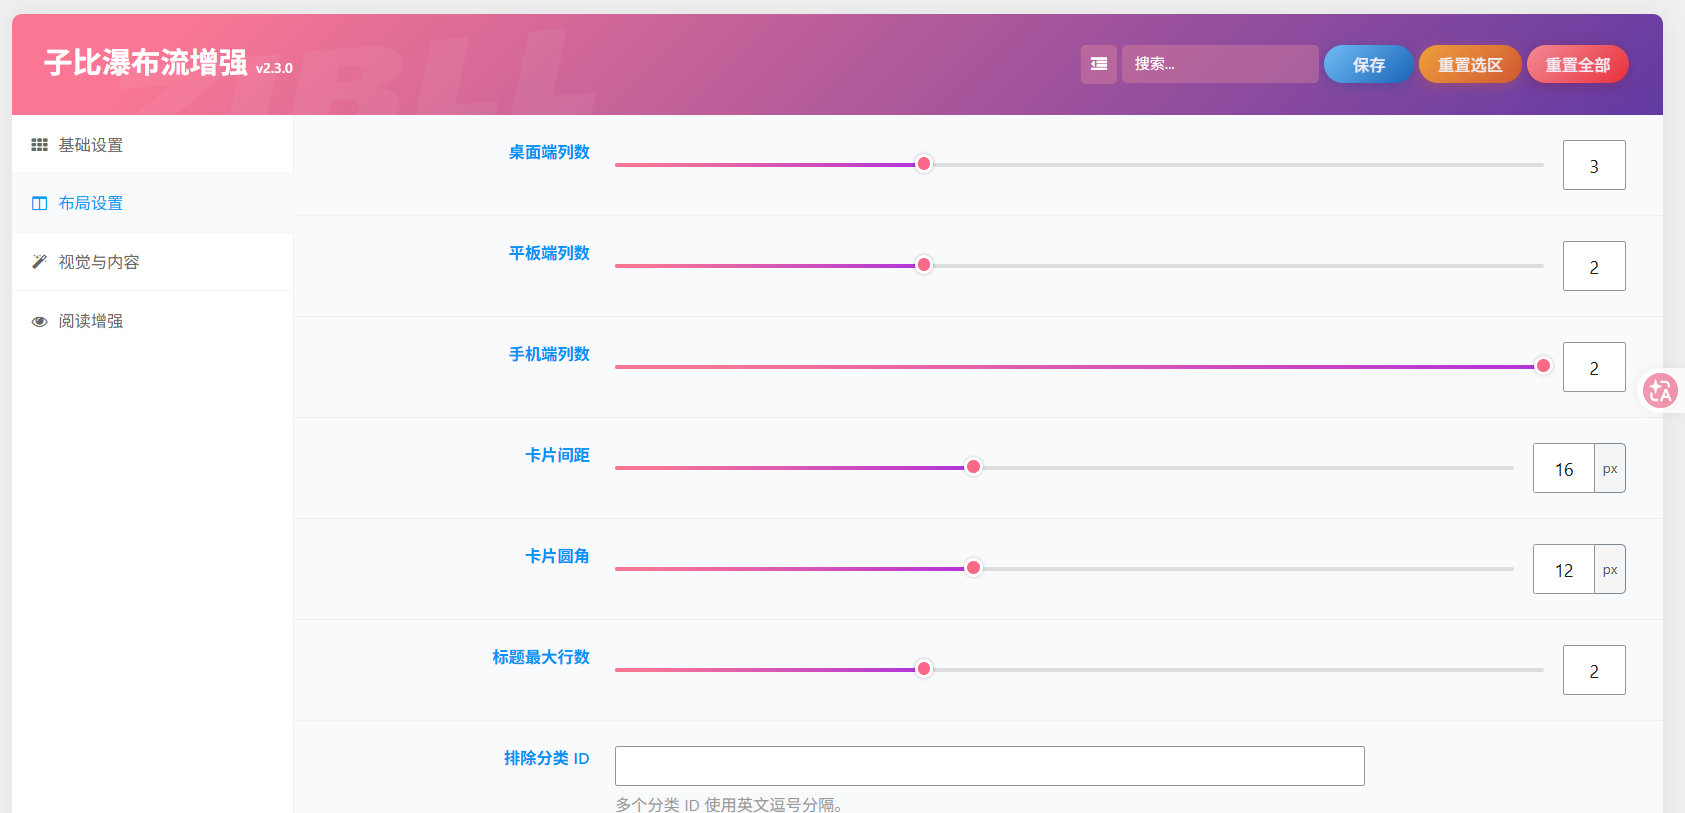
Task: Click the 手机端列数 slider handle
Action: pos(1543,366)
